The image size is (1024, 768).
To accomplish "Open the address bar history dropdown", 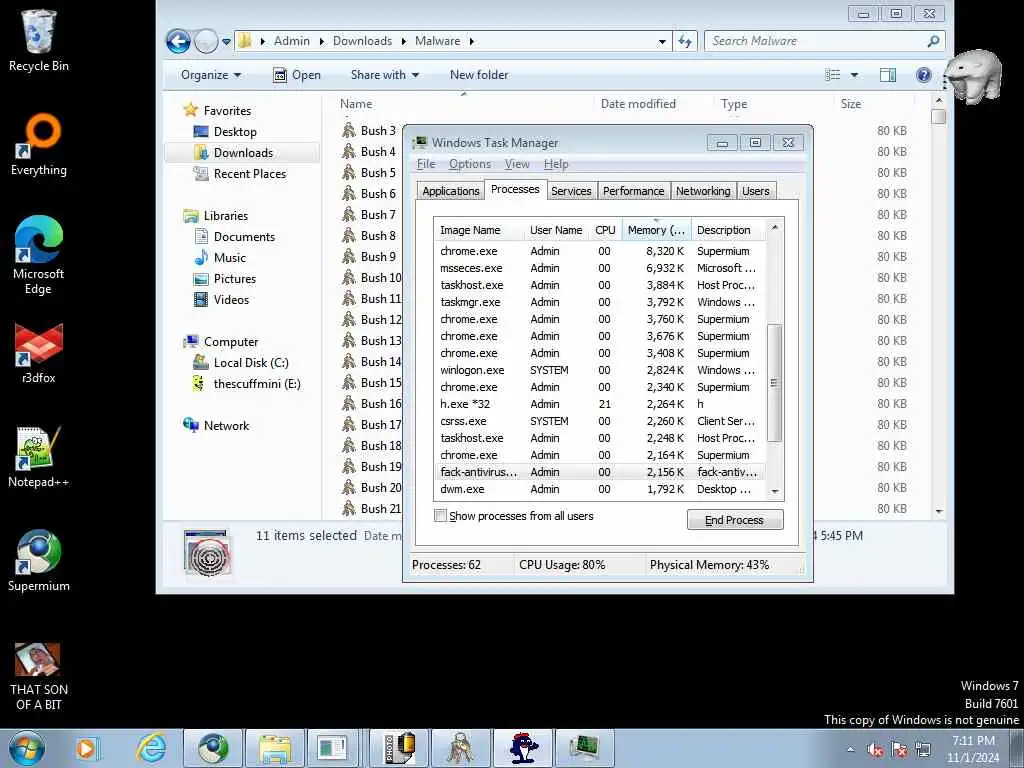I will 662,41.
